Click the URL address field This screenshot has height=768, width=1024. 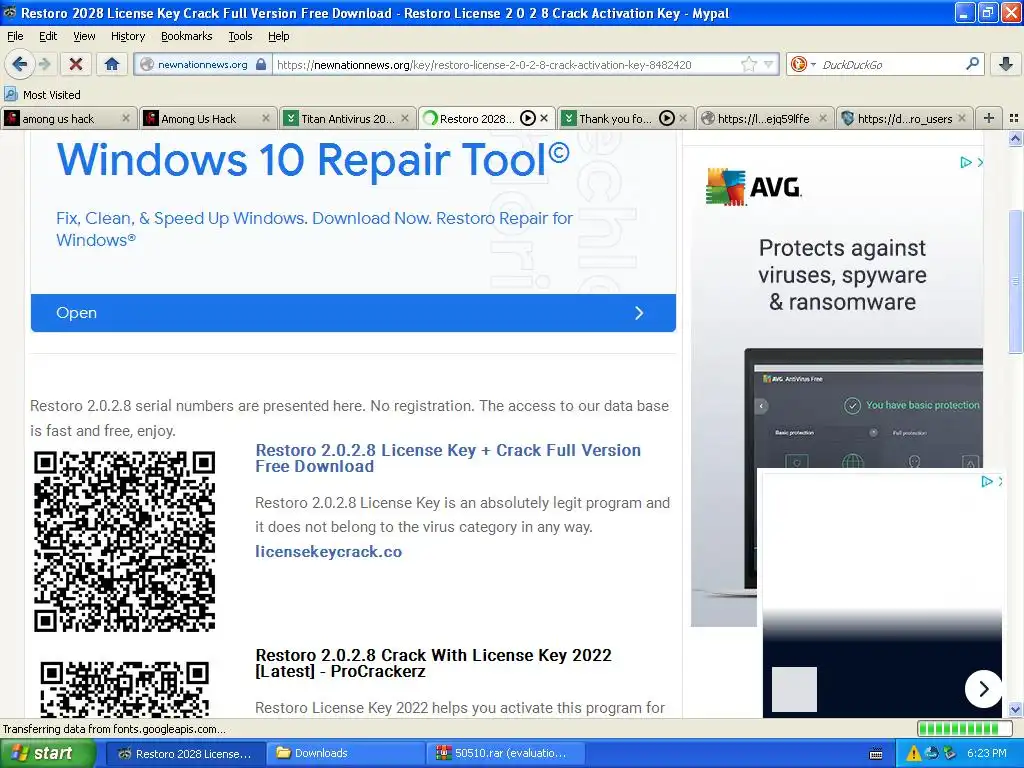pyautogui.click(x=506, y=65)
